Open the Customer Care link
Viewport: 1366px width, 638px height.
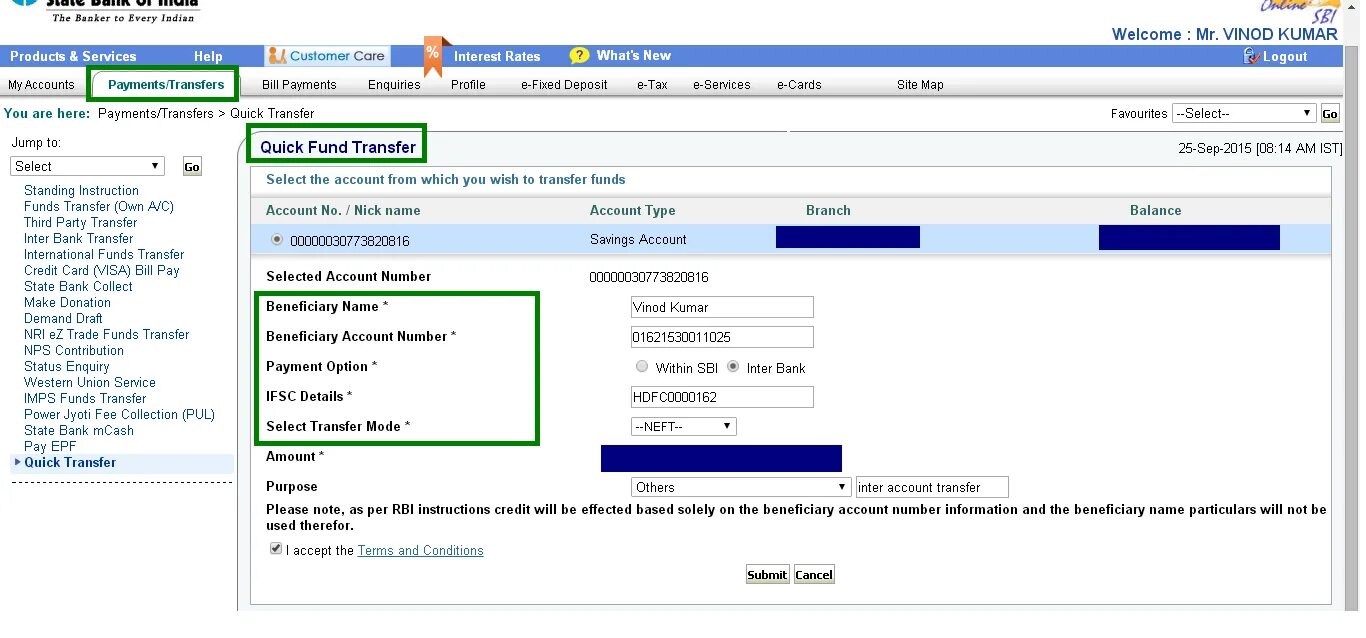pos(337,56)
